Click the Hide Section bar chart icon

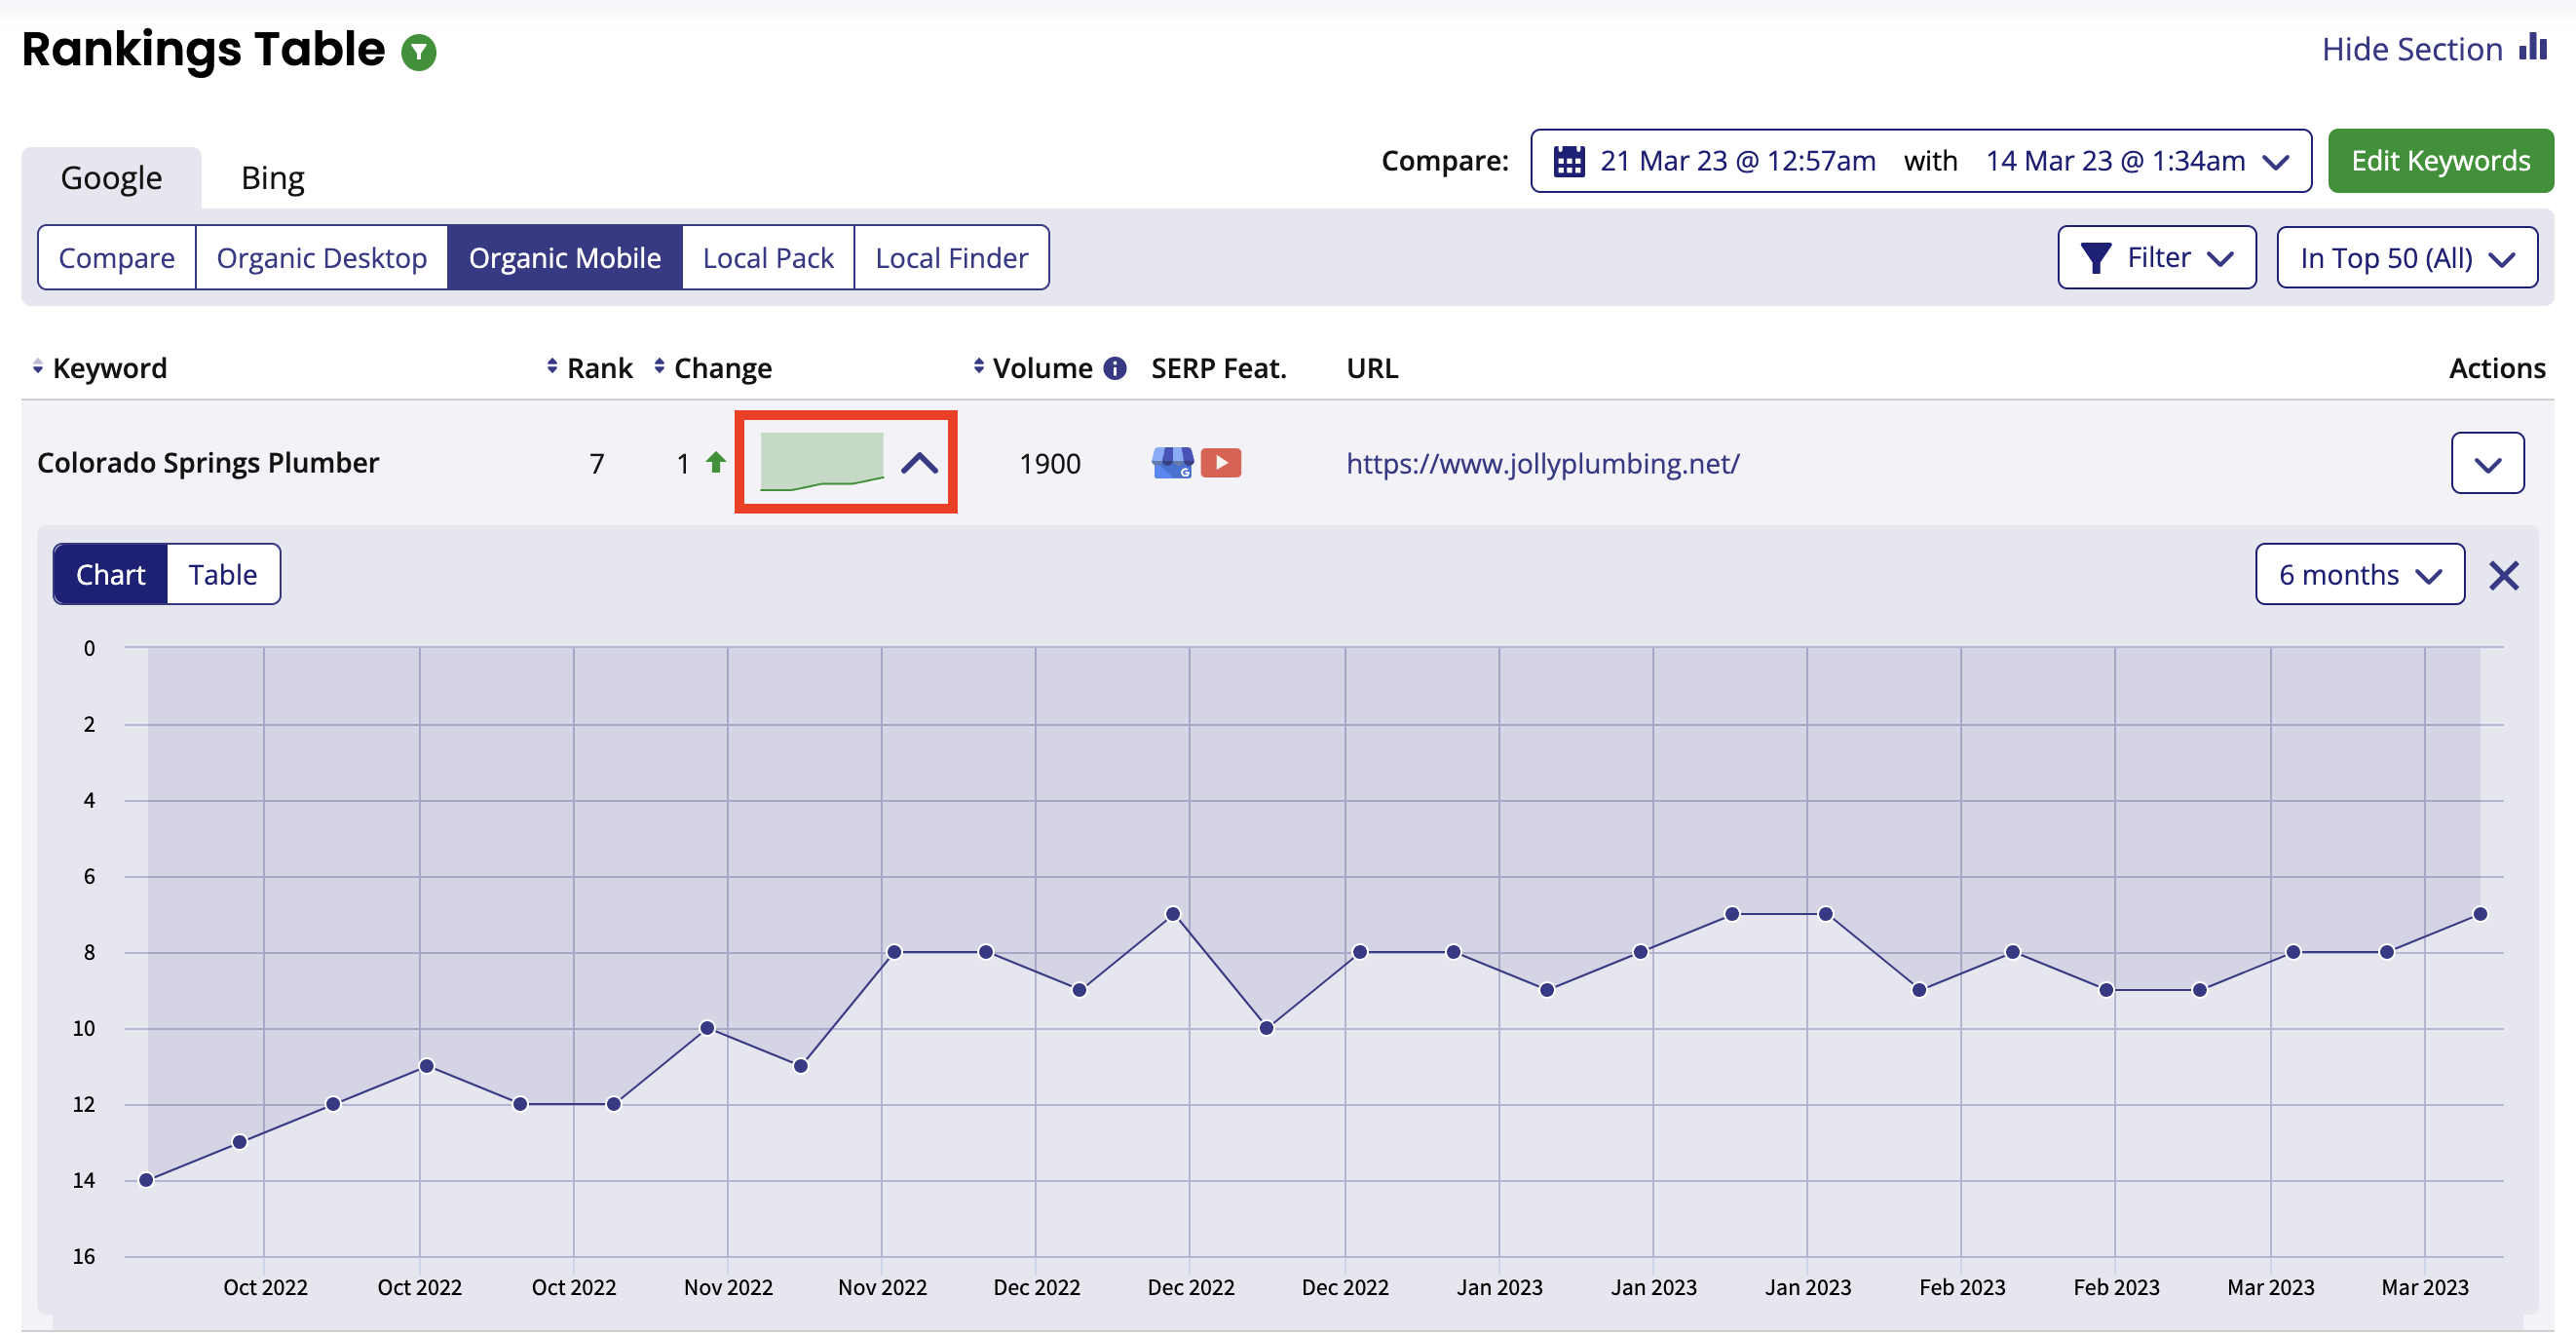2532,47
